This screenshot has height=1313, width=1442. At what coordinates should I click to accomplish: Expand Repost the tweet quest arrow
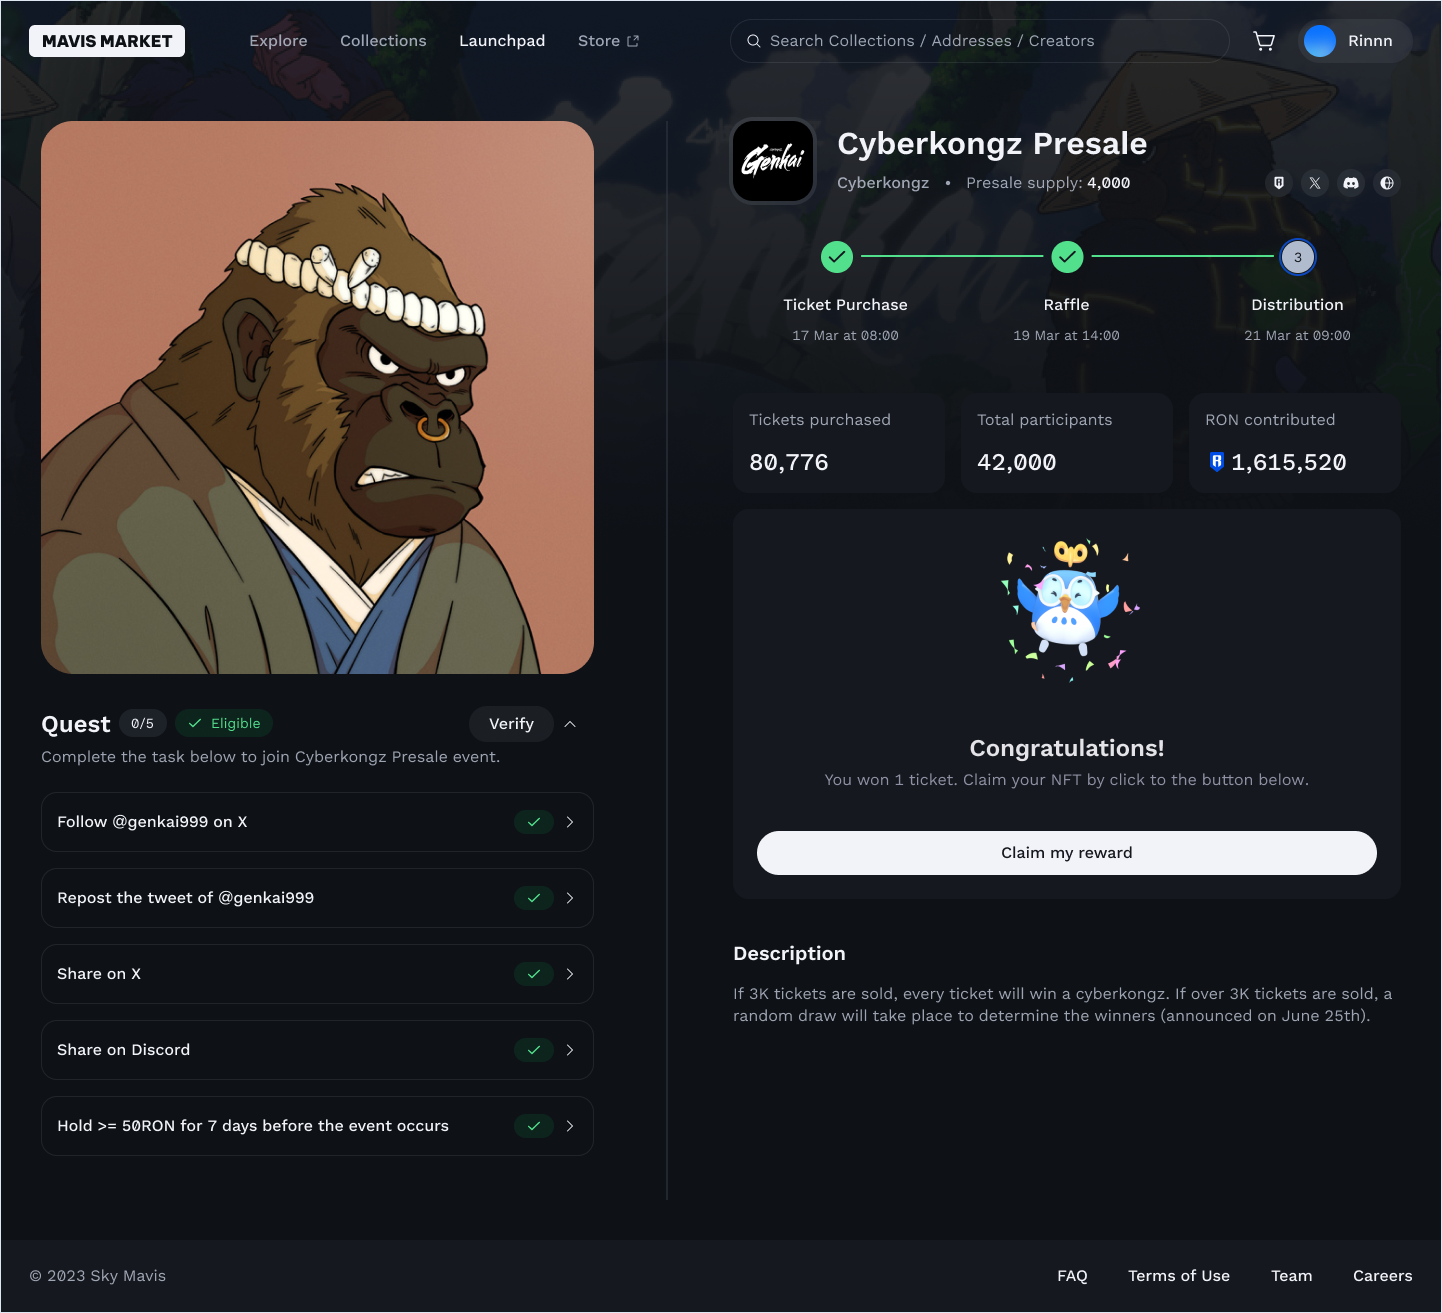tap(570, 898)
